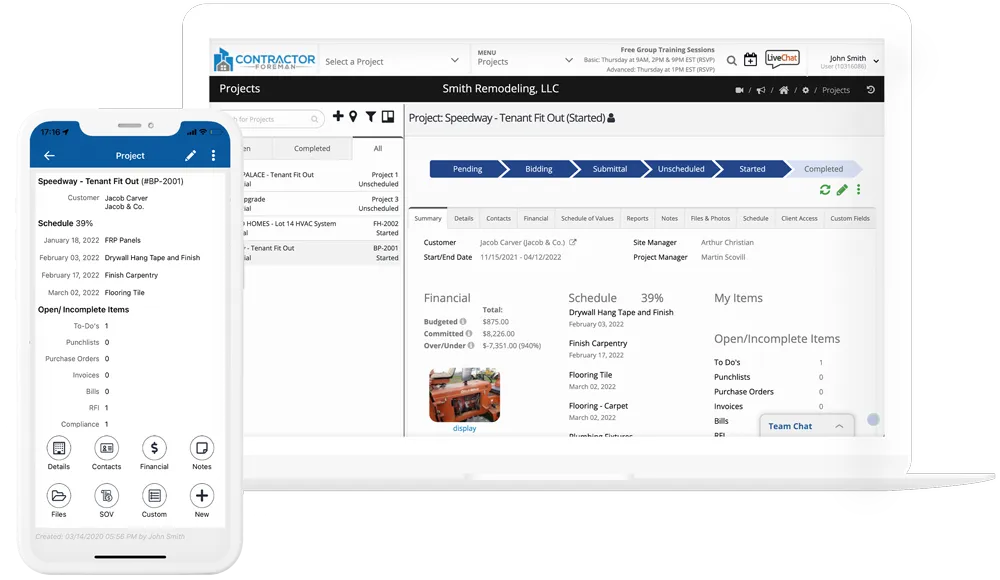
Task: Set project status to Bidding
Action: coord(539,169)
